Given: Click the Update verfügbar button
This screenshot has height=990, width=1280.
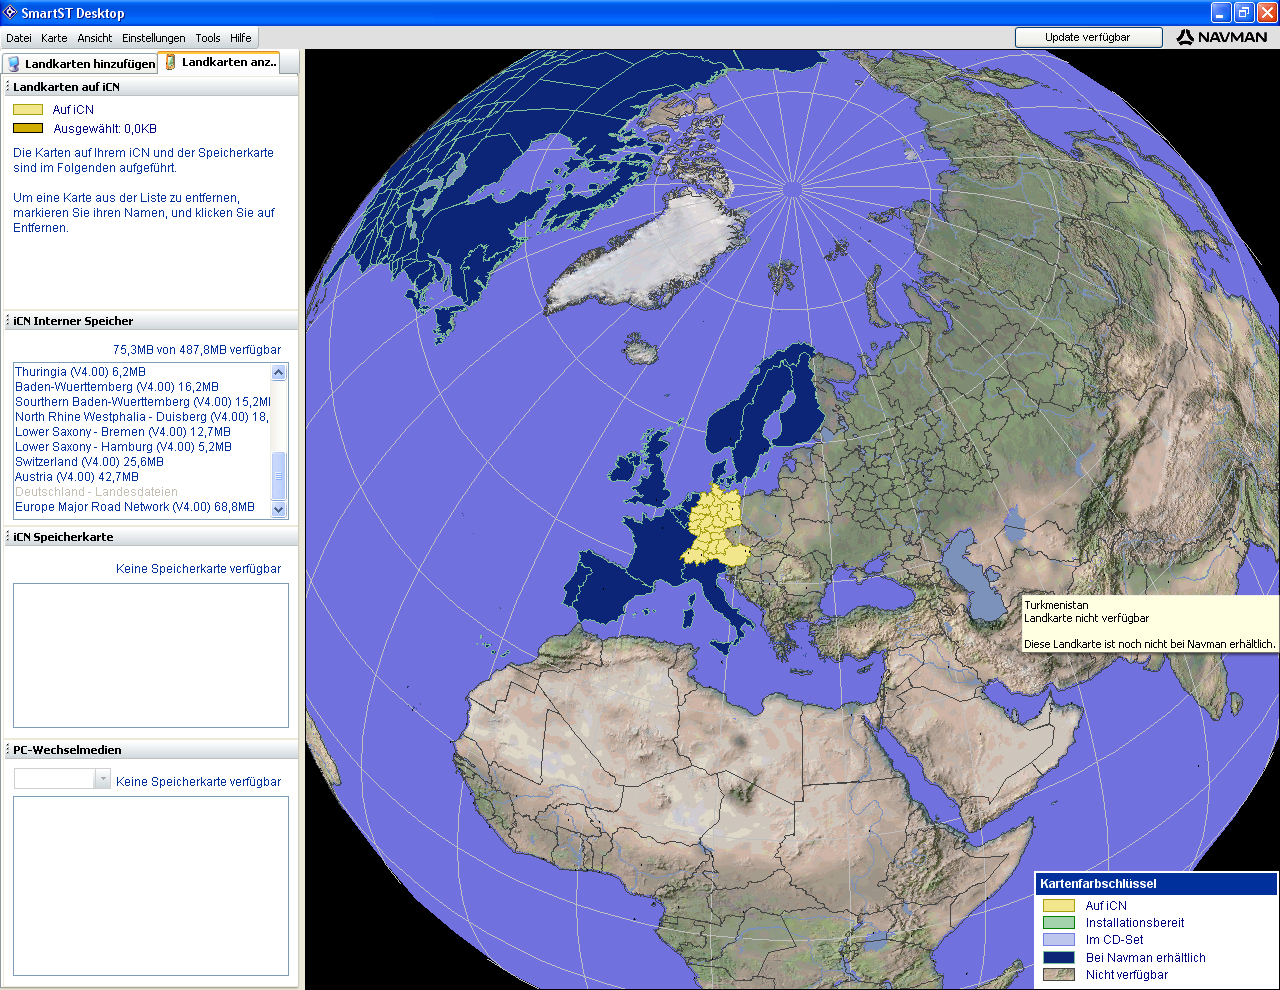Looking at the screenshot, I should 1088,37.
